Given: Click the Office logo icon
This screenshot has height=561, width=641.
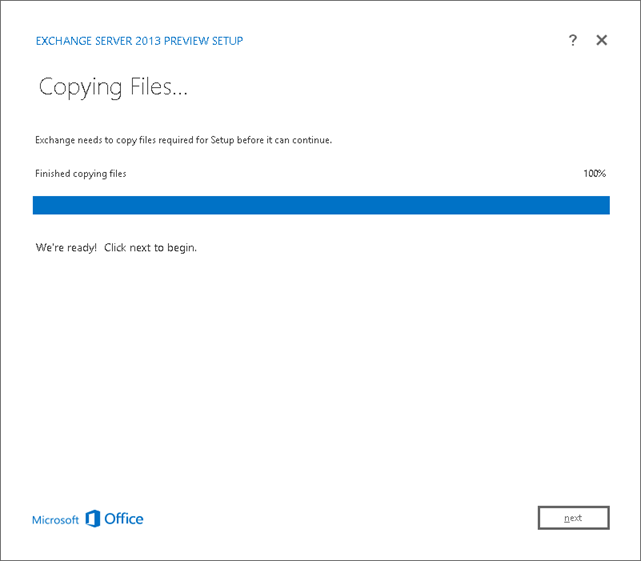Looking at the screenshot, I should point(93,518).
